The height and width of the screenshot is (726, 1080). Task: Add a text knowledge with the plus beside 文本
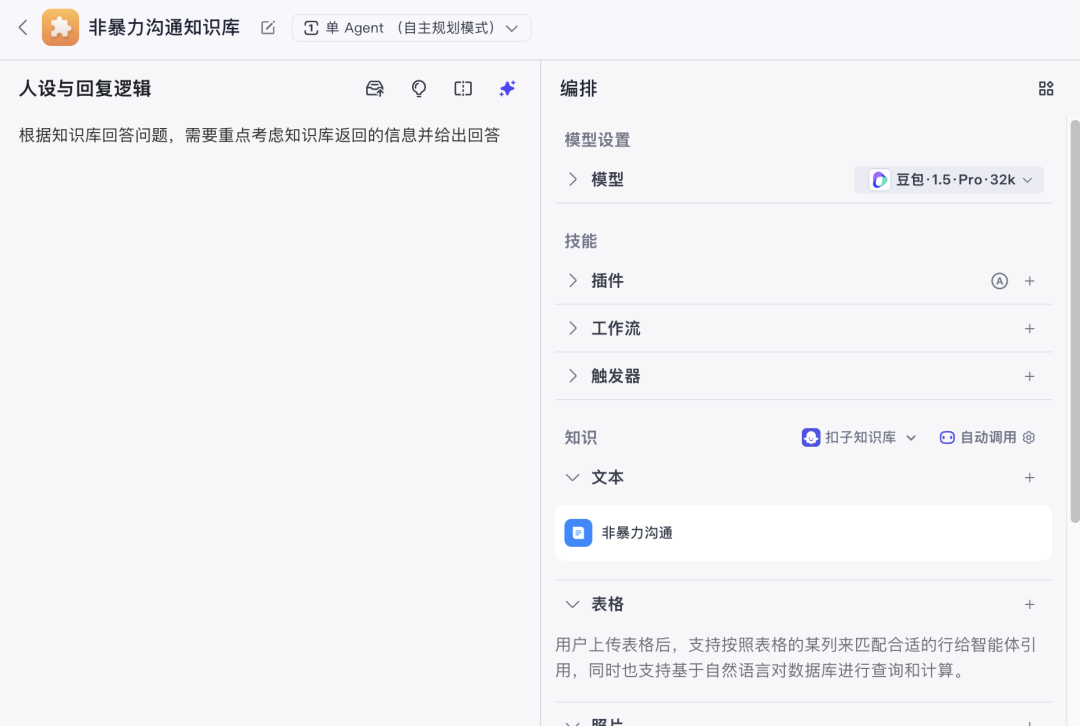click(1030, 478)
